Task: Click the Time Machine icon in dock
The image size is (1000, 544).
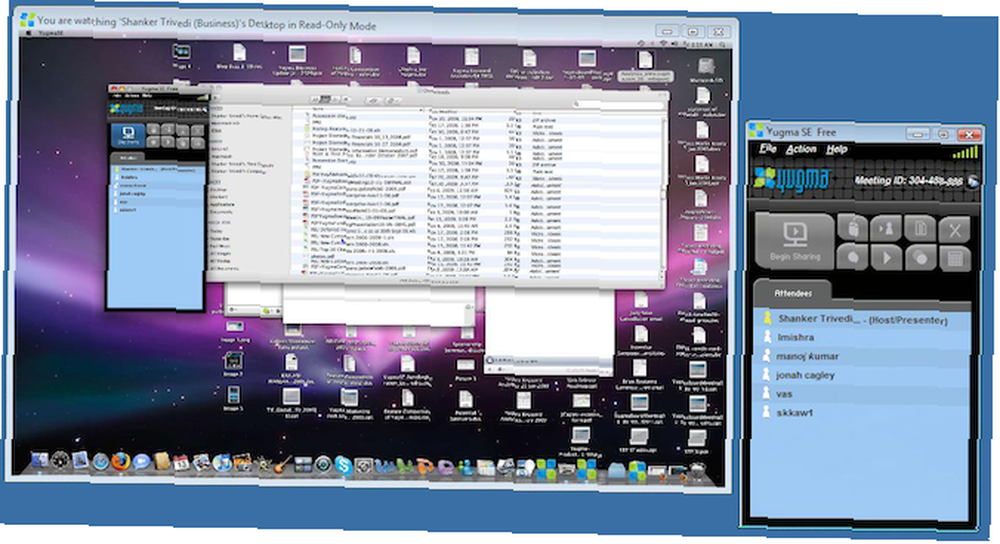Action: click(x=323, y=466)
